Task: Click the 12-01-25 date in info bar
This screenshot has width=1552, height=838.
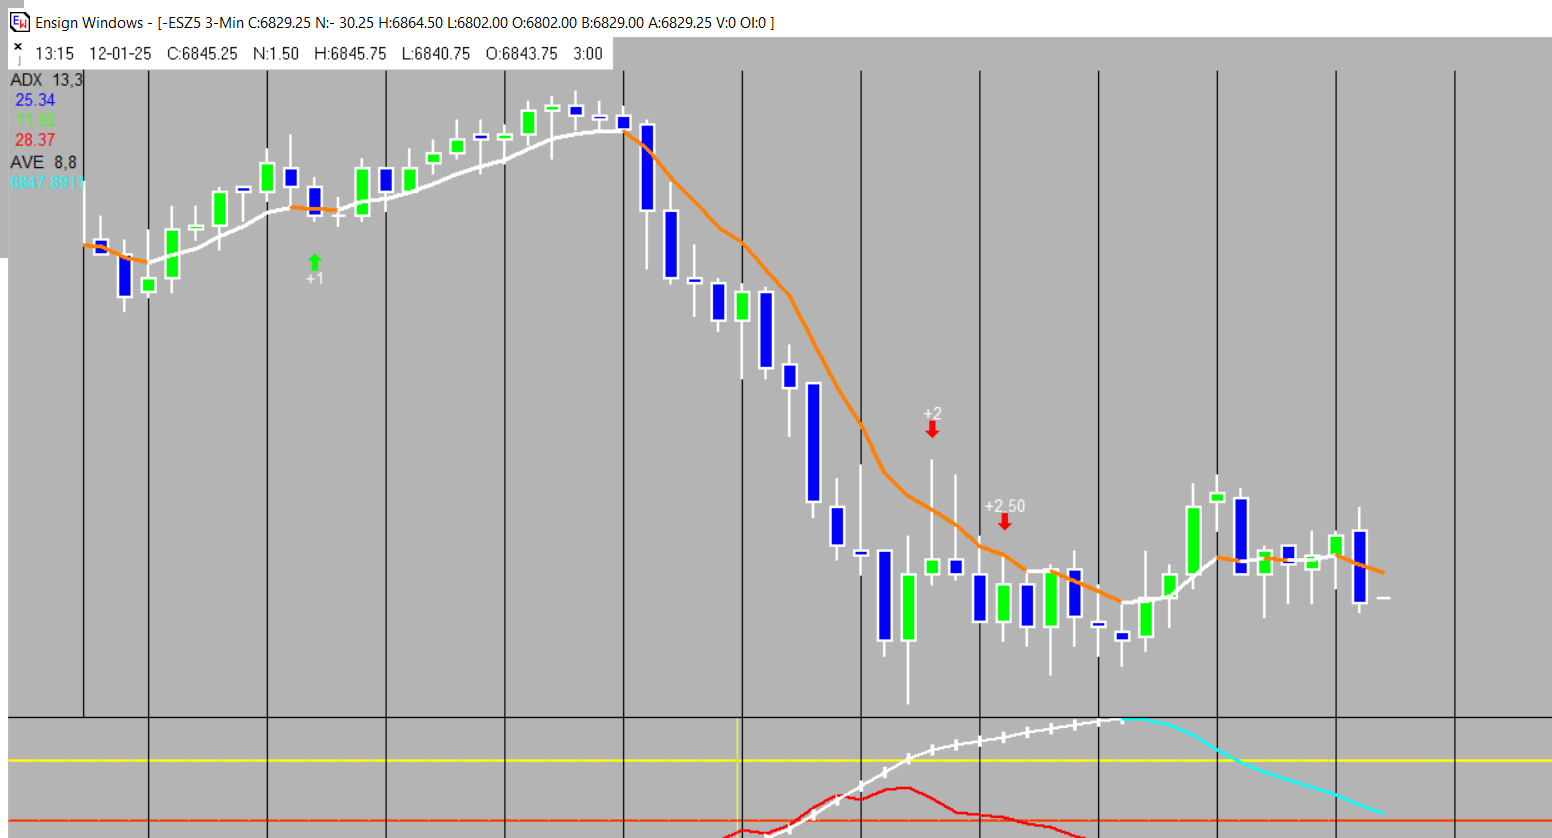Action: [120, 54]
